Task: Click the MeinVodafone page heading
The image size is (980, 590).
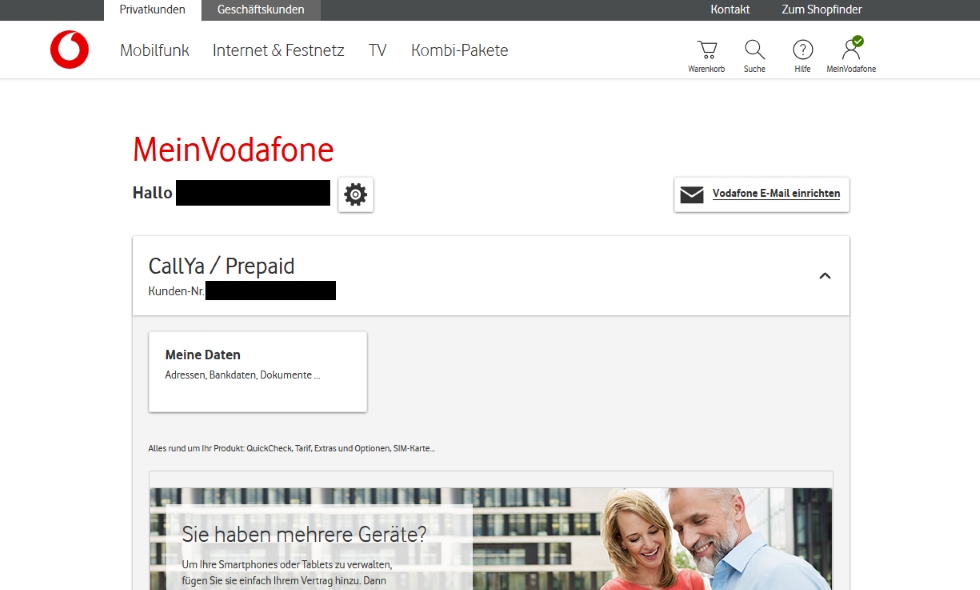Action: pos(233,150)
